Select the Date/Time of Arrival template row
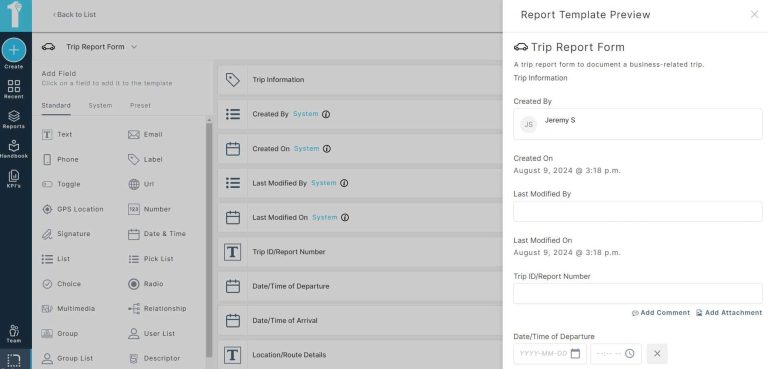768x369 pixels. click(x=360, y=320)
